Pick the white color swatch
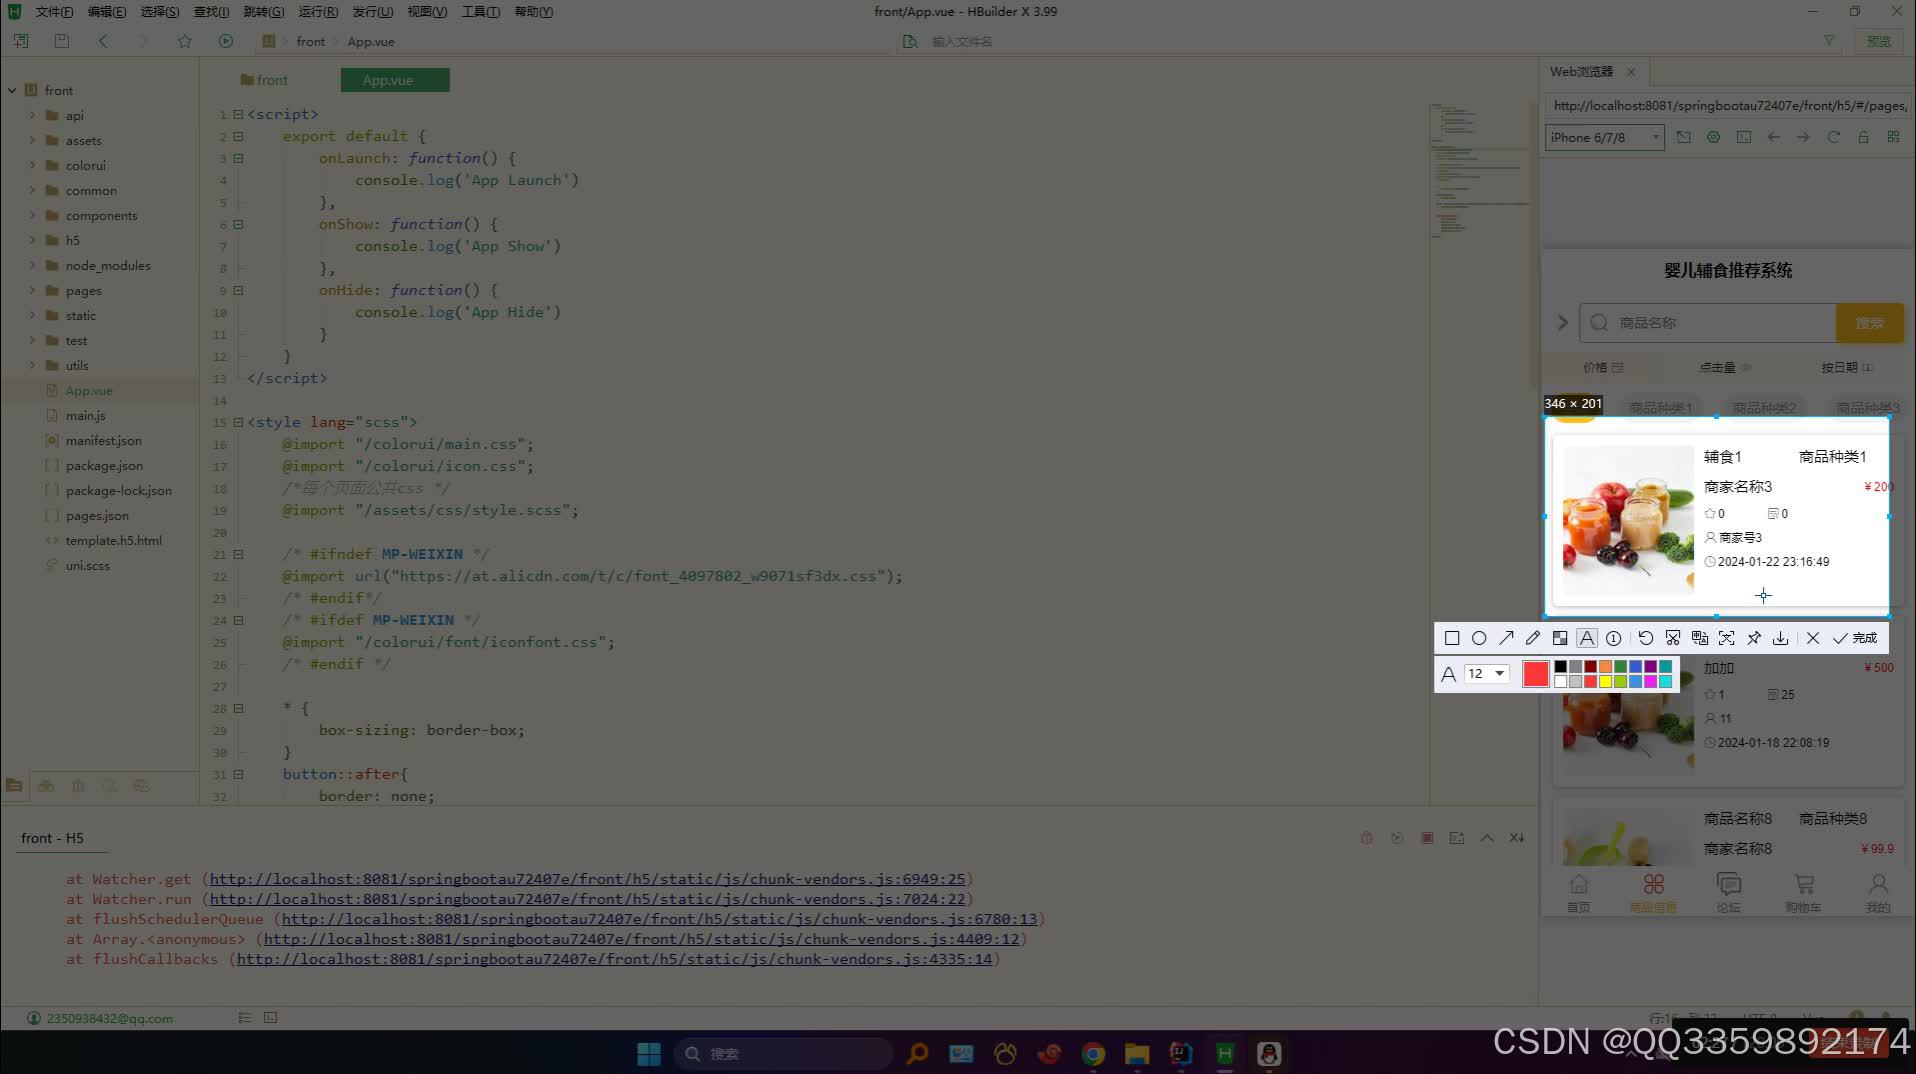 click(1560, 681)
